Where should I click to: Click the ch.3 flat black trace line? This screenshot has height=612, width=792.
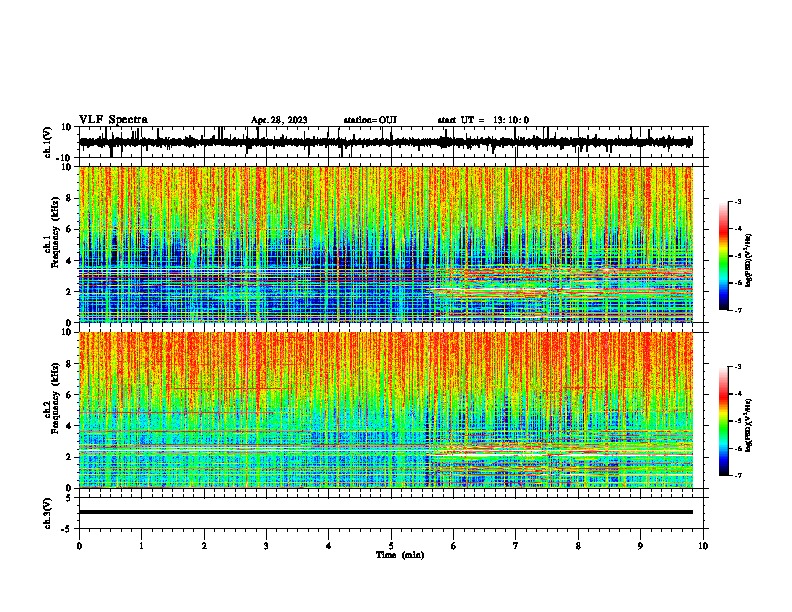[x=386, y=512]
